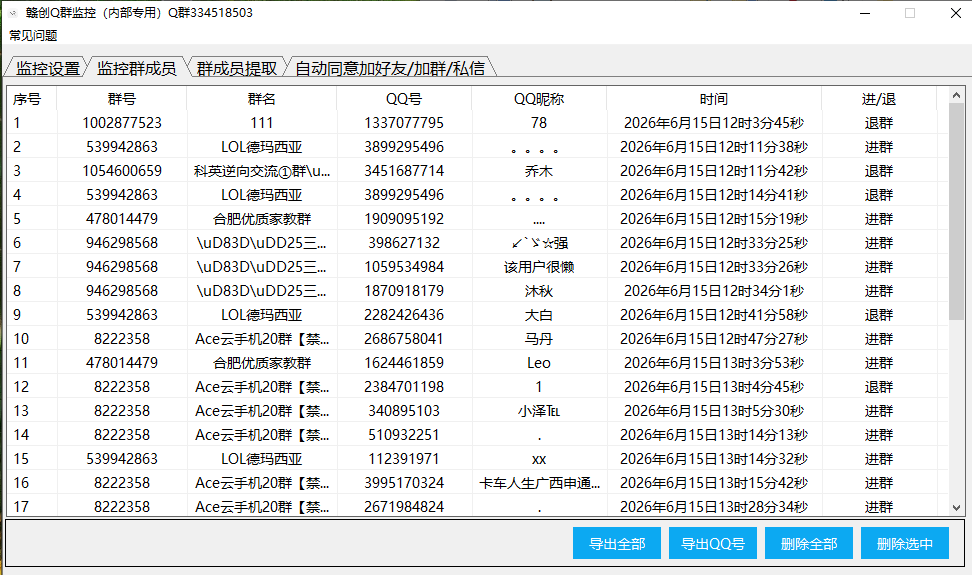The height and width of the screenshot is (575, 972).
Task: Click time 2026年6月15日13时5分30秒
Action: (714, 411)
